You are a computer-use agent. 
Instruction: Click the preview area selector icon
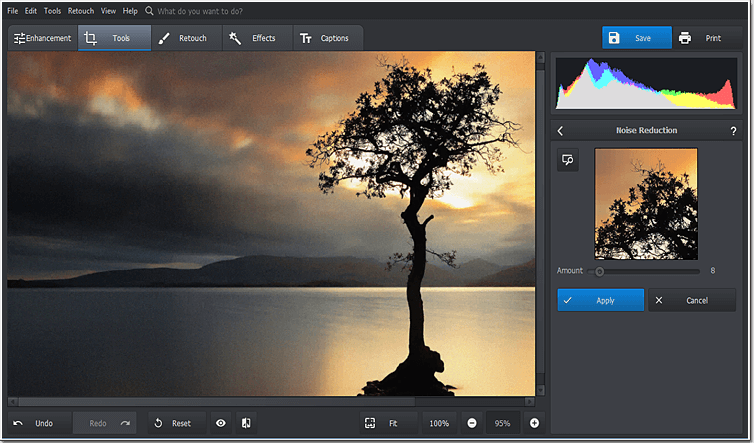[568, 160]
